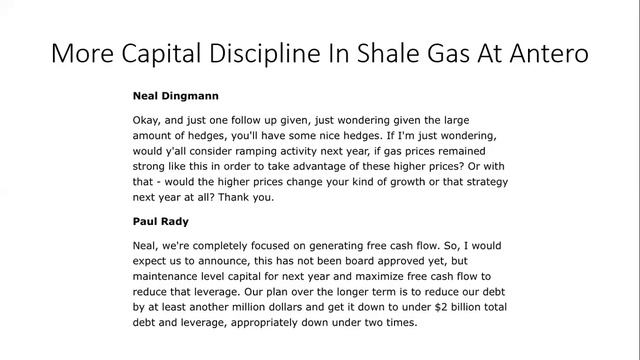Click the closing words "Thank you."

coord(246,197)
